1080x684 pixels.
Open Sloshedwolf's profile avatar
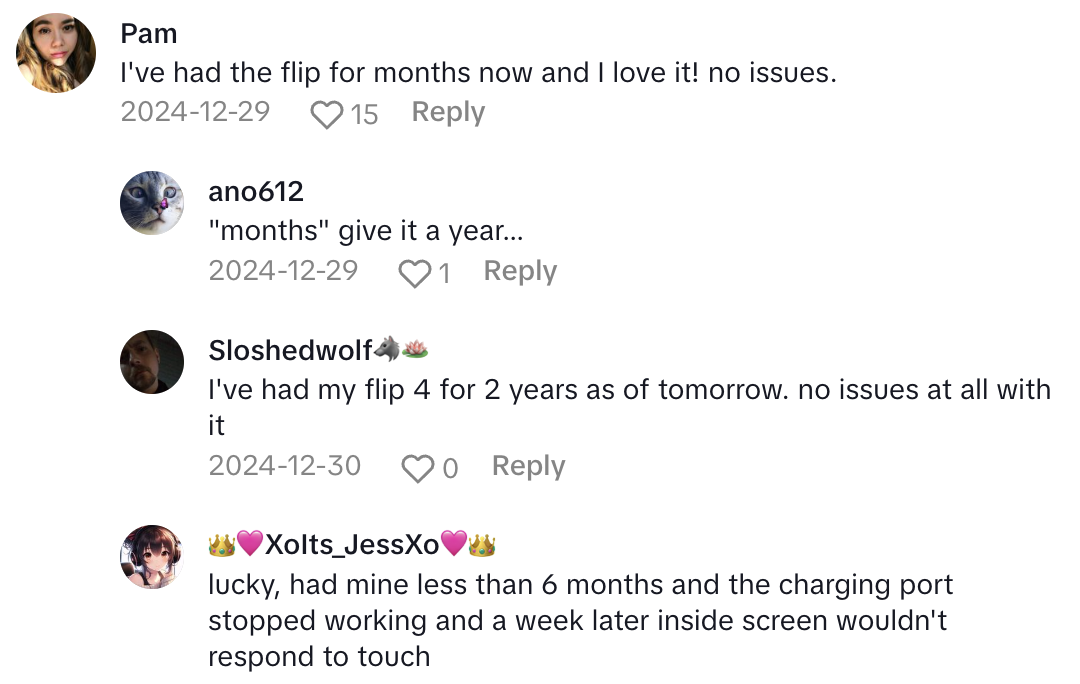pyautogui.click(x=152, y=361)
